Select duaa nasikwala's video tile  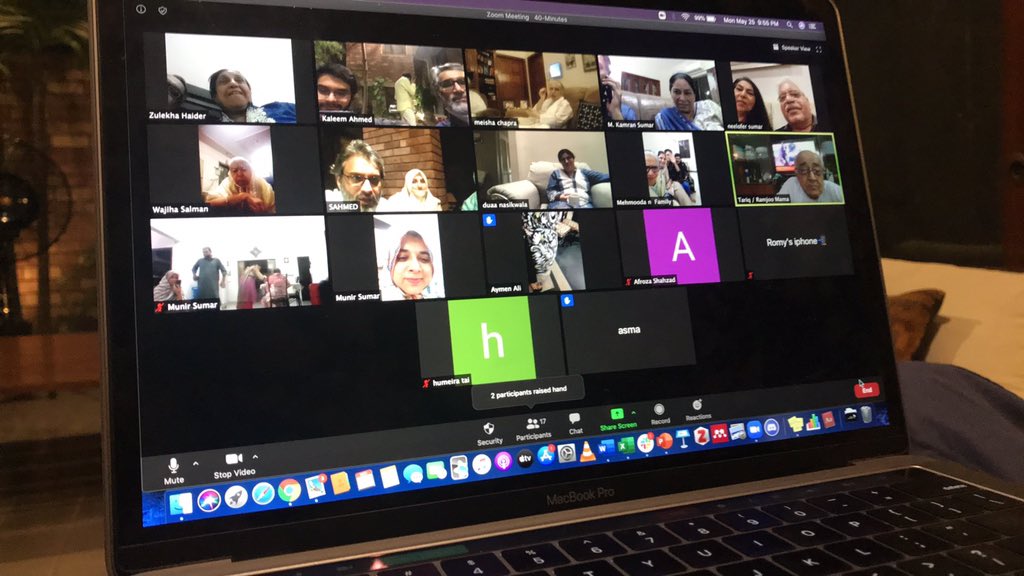coord(543,170)
